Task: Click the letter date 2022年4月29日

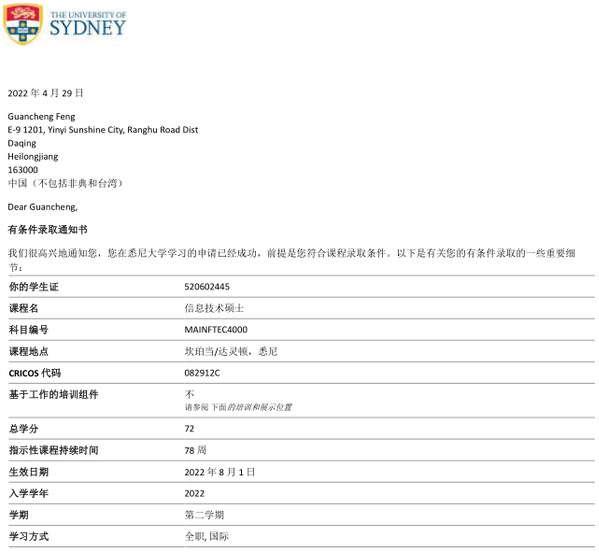Action: (x=45, y=93)
